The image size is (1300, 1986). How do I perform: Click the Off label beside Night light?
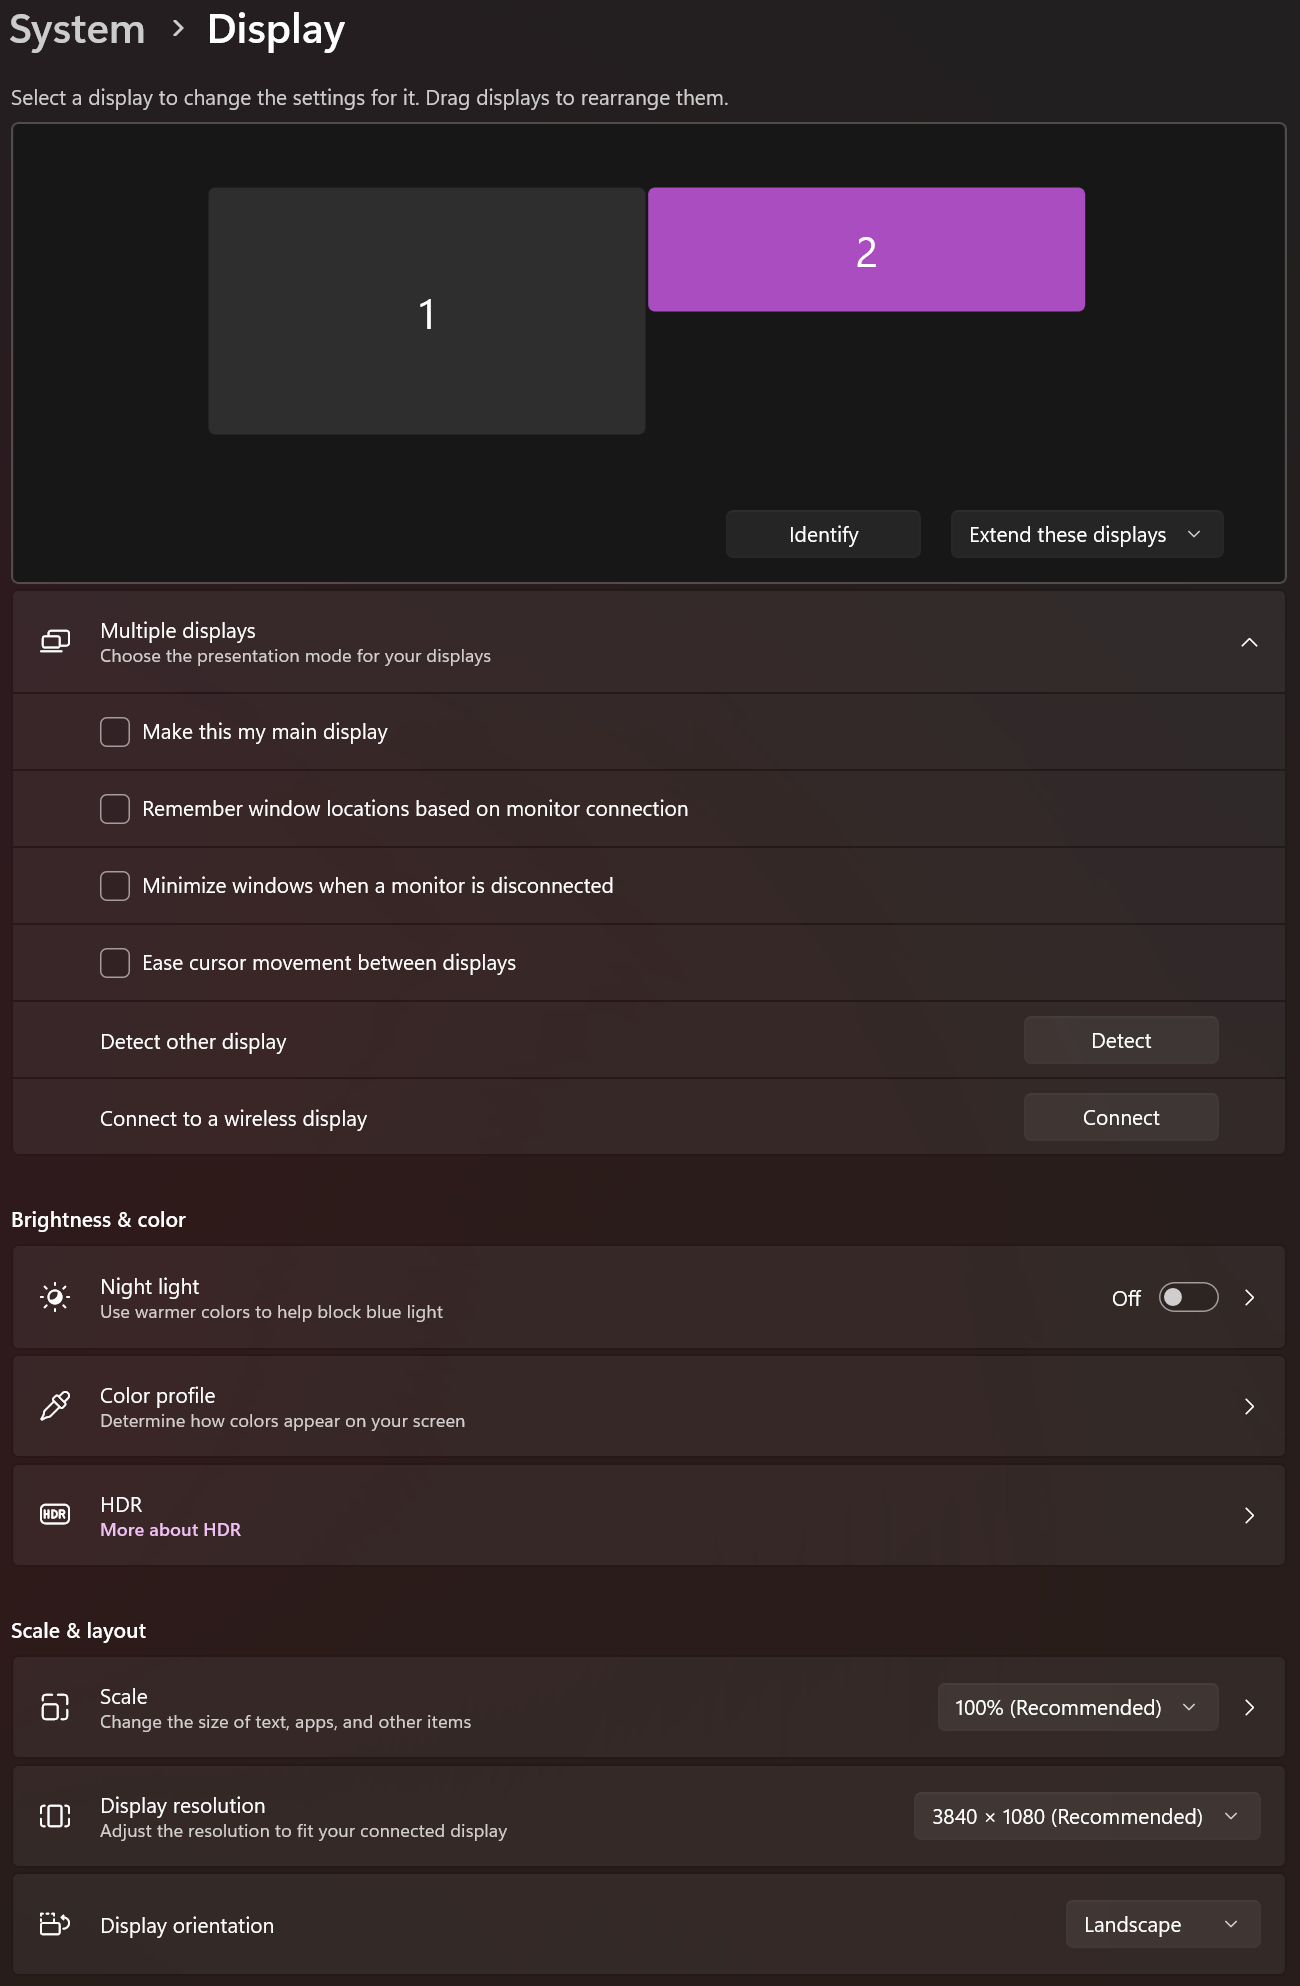[1126, 1298]
